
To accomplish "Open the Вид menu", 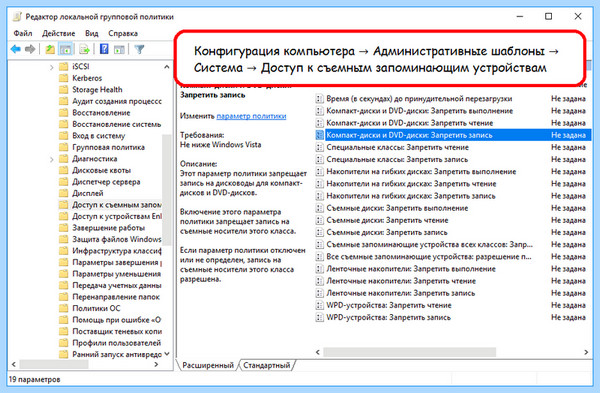I will (91, 33).
